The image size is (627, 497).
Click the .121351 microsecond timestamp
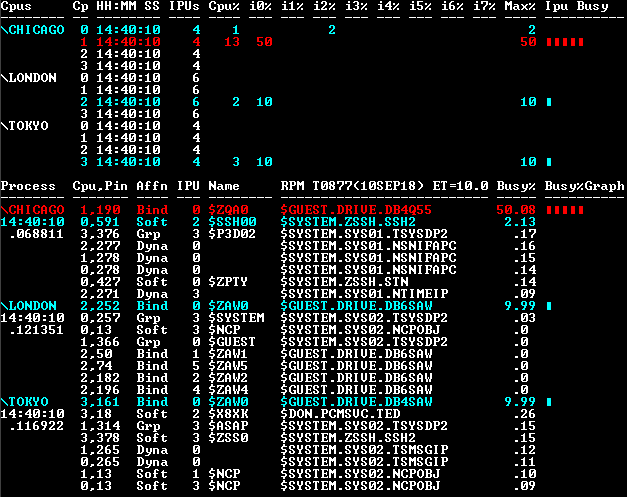tap(36, 330)
